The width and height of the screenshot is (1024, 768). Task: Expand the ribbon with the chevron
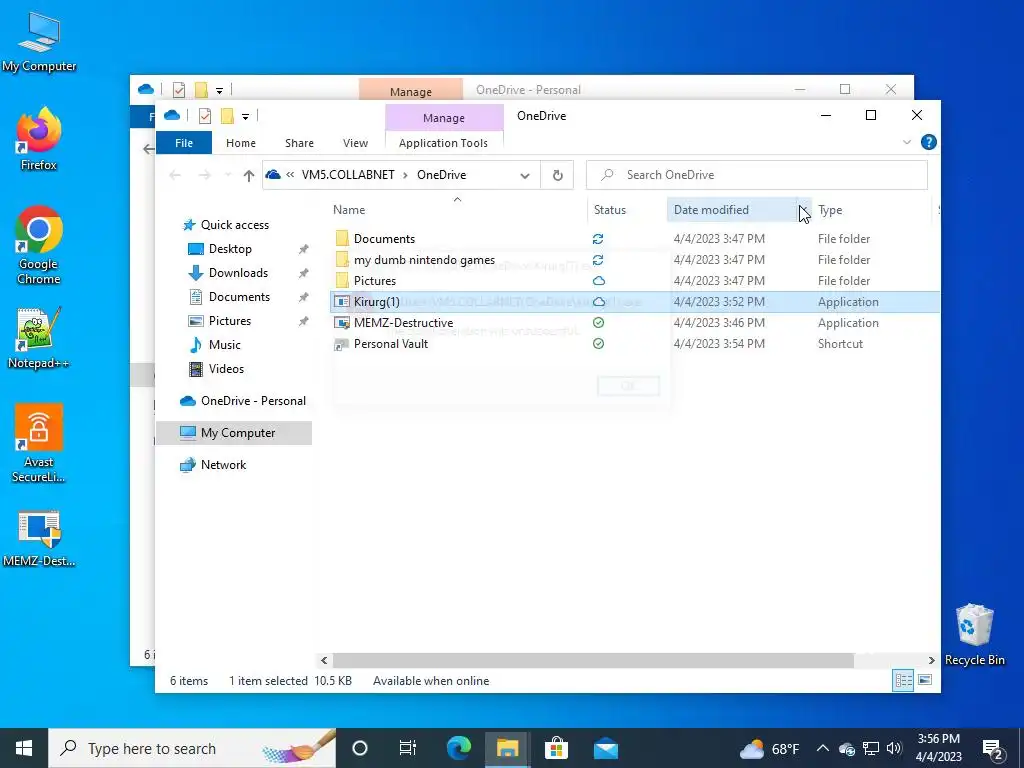906,142
